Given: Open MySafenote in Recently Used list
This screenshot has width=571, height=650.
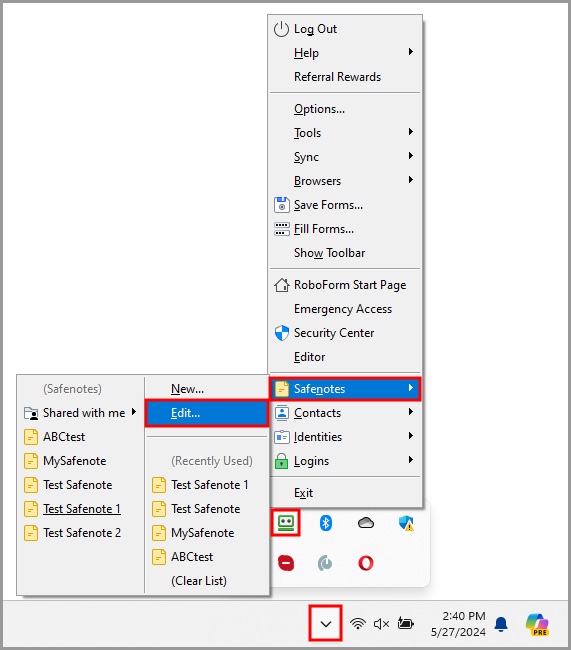Looking at the screenshot, I should point(207,533).
